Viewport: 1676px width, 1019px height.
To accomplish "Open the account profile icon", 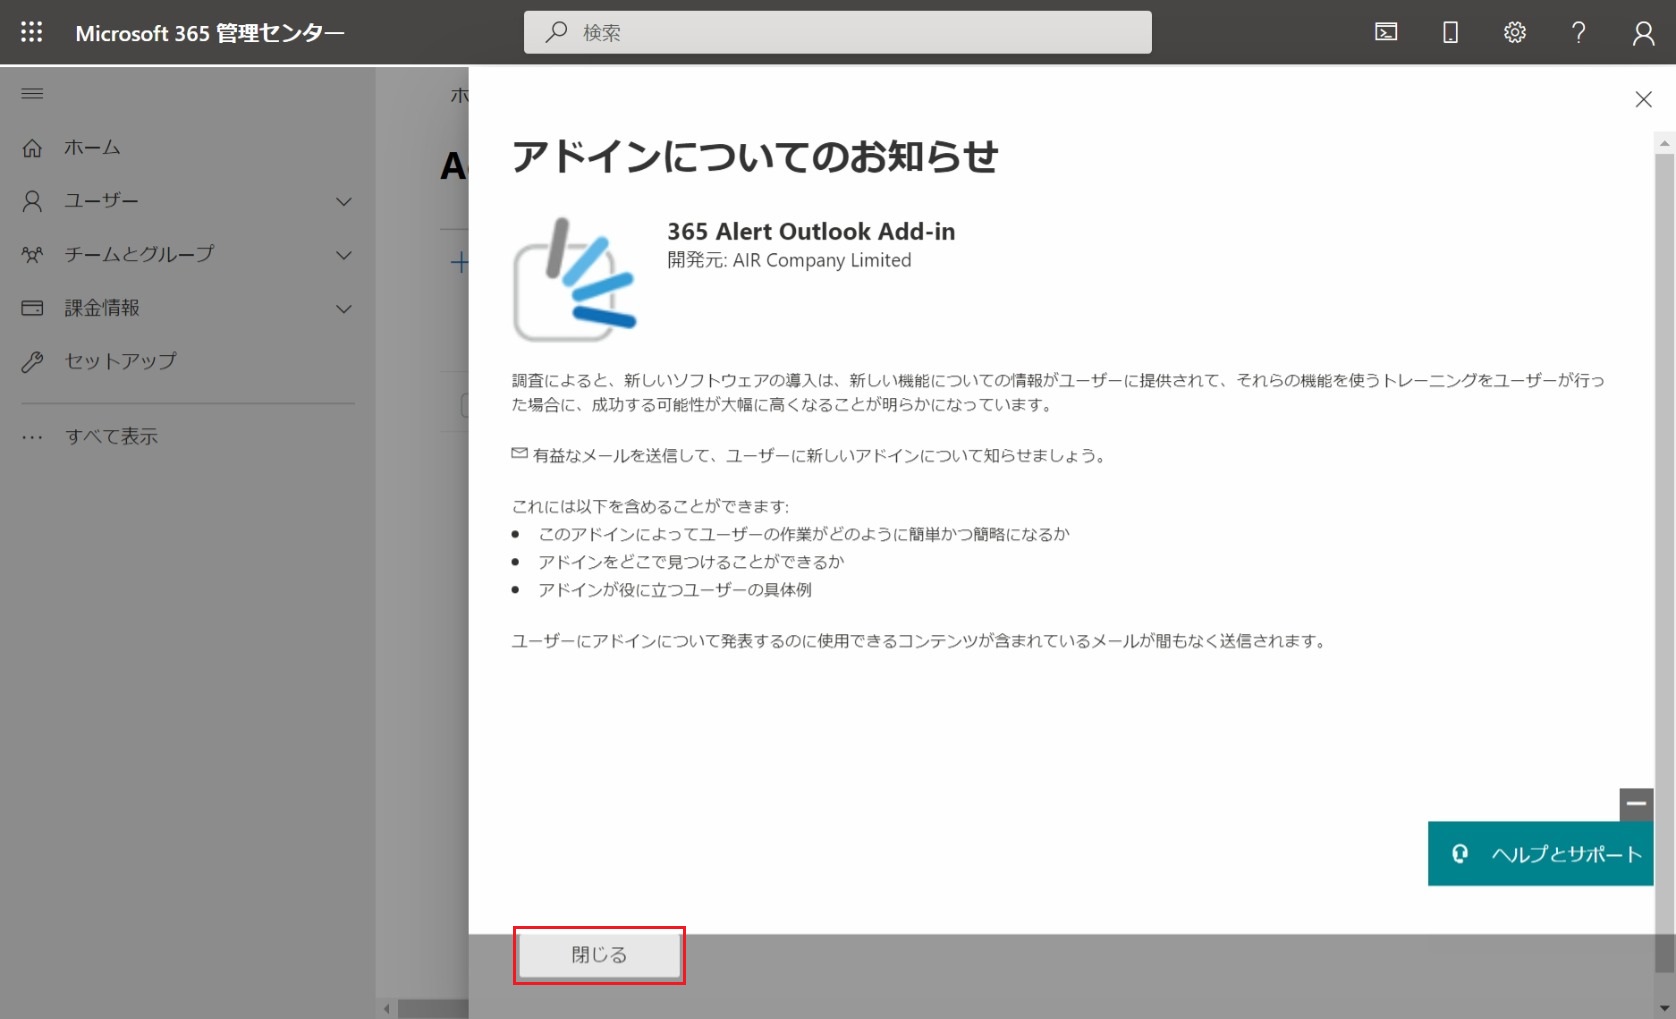I will pos(1643,33).
